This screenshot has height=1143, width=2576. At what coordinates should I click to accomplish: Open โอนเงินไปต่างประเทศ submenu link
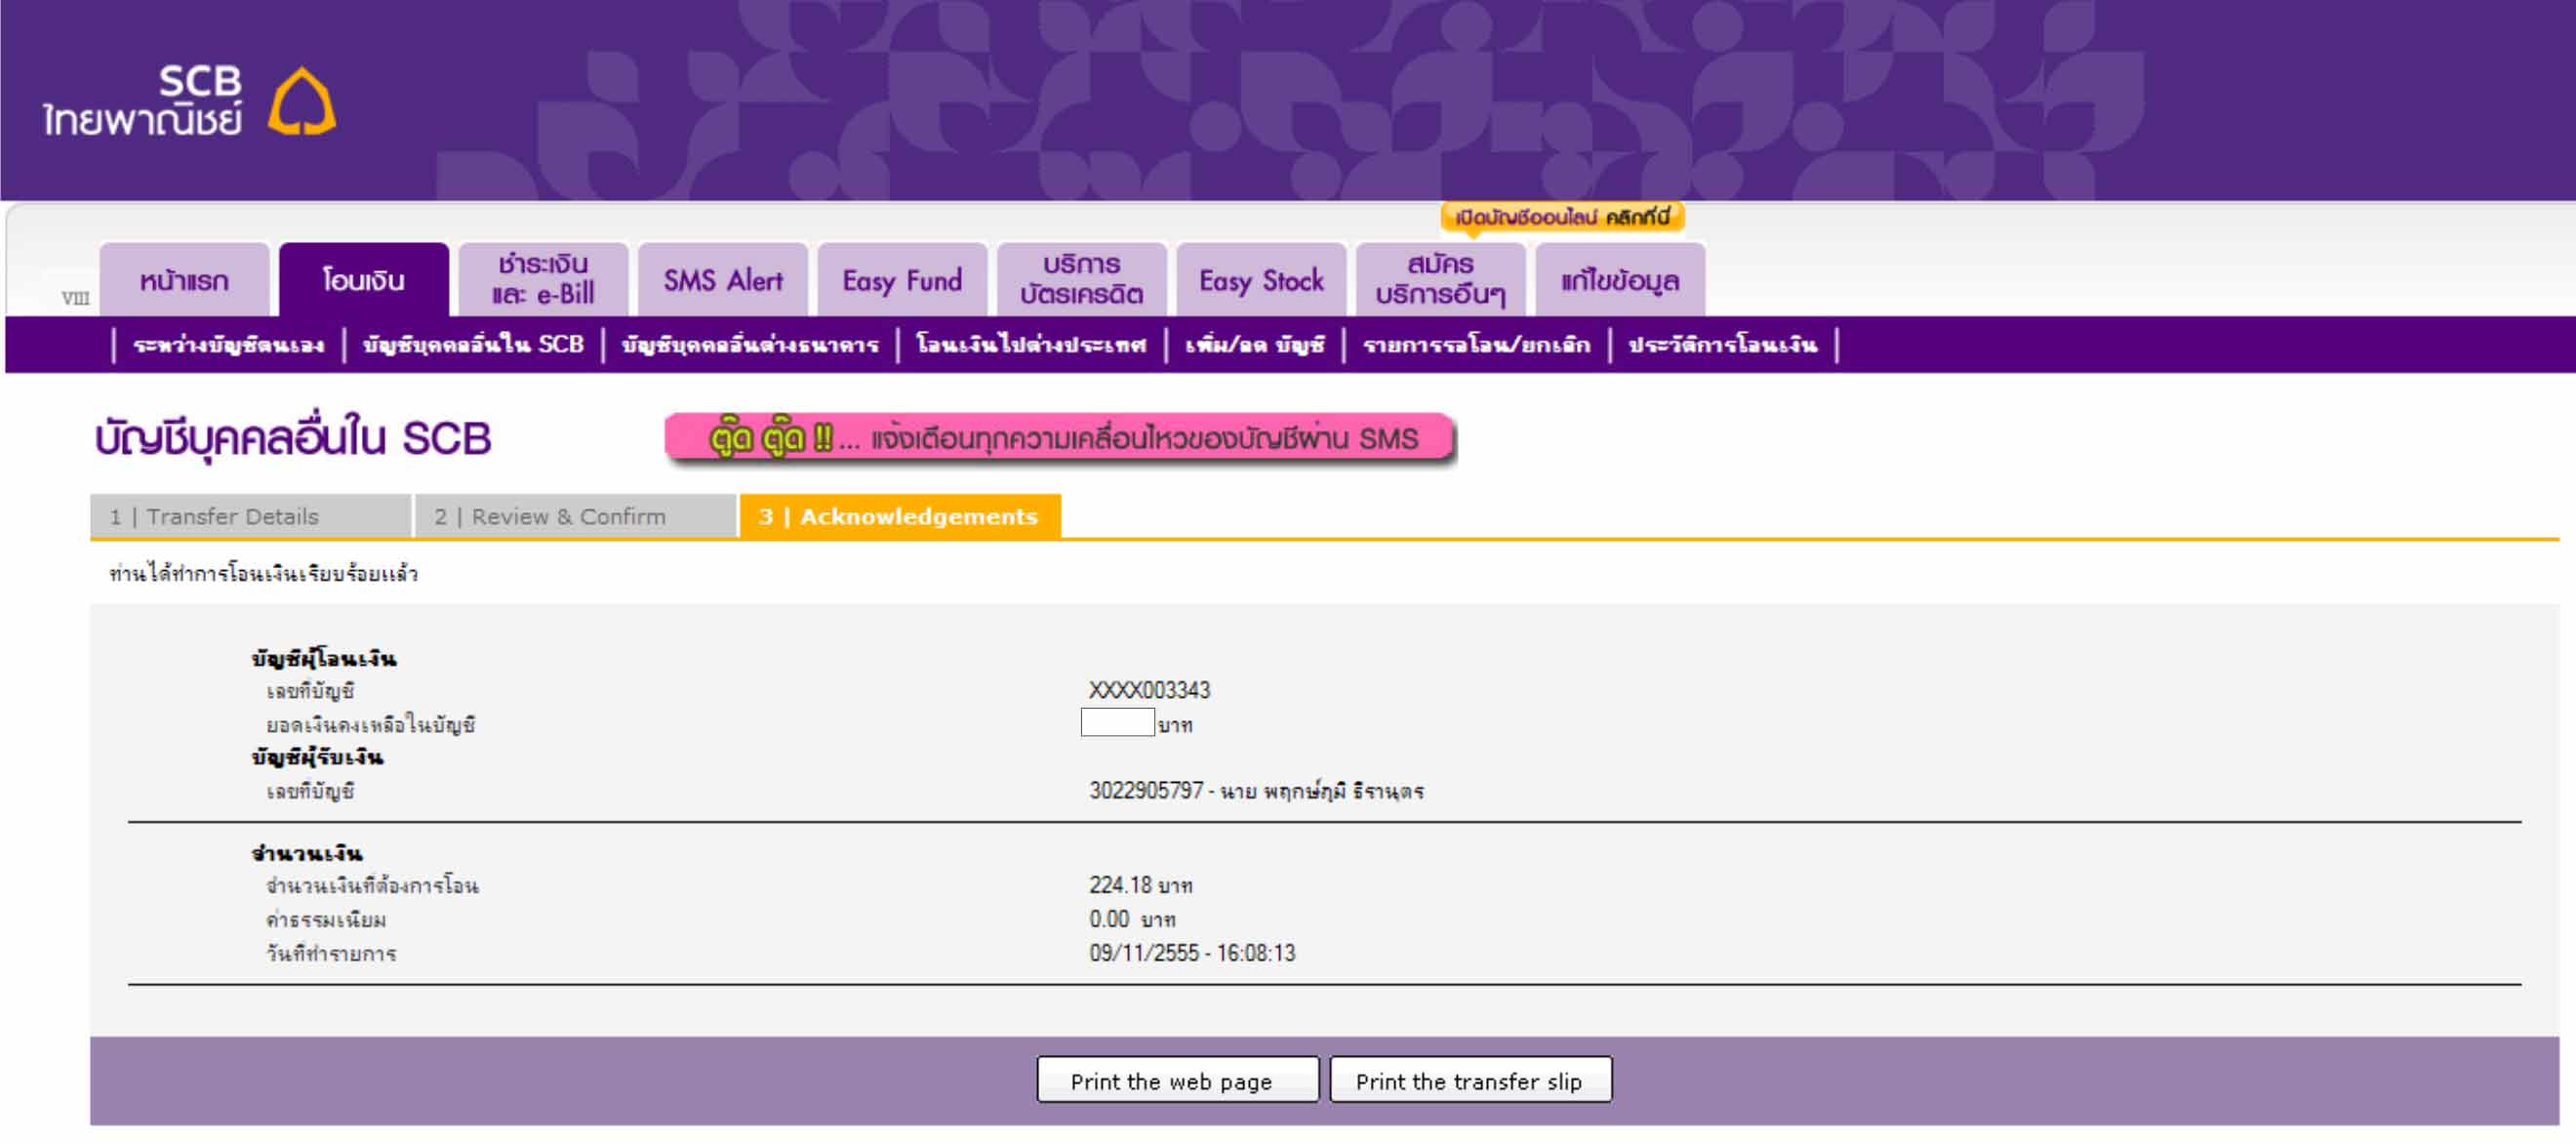pos(1031,345)
